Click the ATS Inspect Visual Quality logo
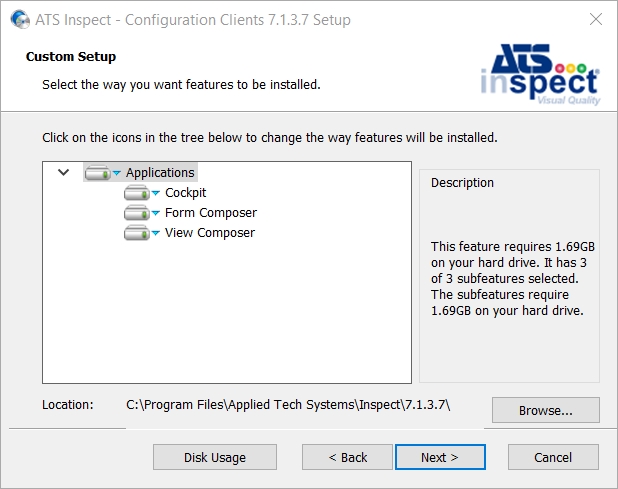Viewport: 618px width, 489px height. [x=540, y=74]
